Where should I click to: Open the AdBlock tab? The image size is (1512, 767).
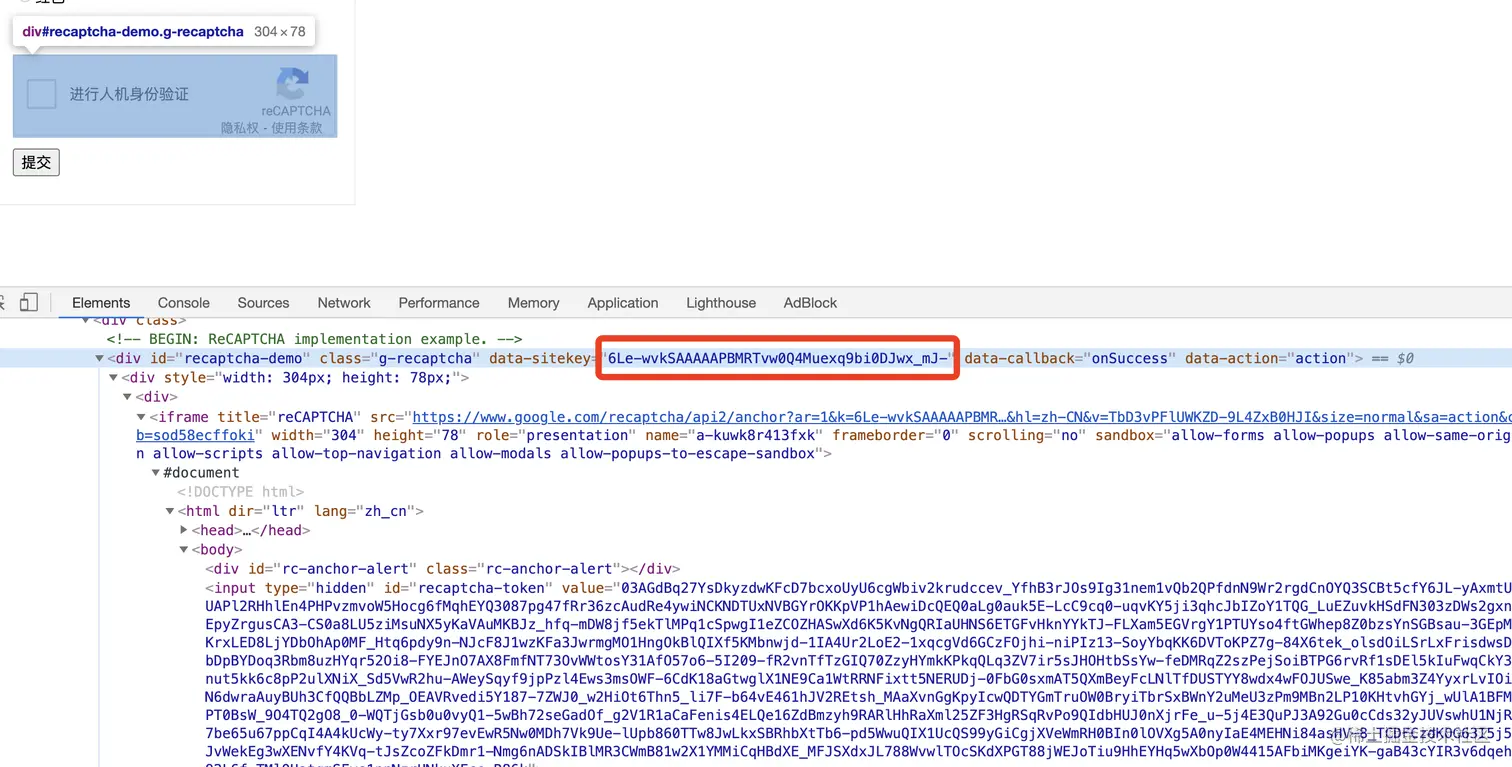(810, 303)
